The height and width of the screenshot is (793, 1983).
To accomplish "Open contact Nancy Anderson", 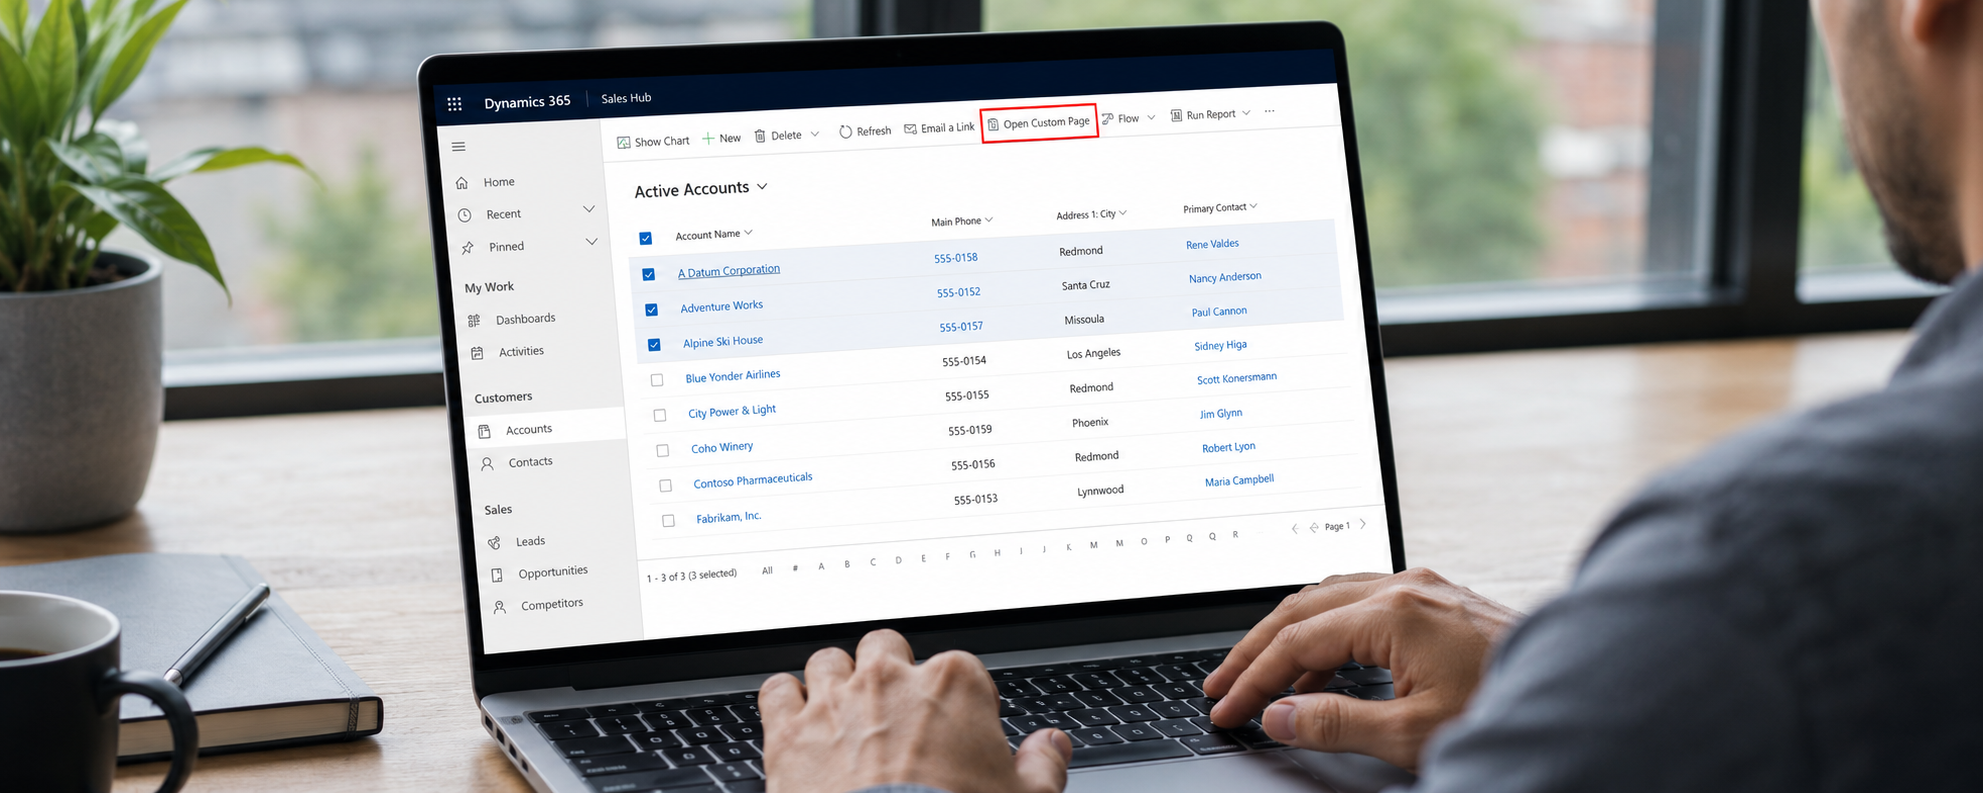I will pos(1225,278).
